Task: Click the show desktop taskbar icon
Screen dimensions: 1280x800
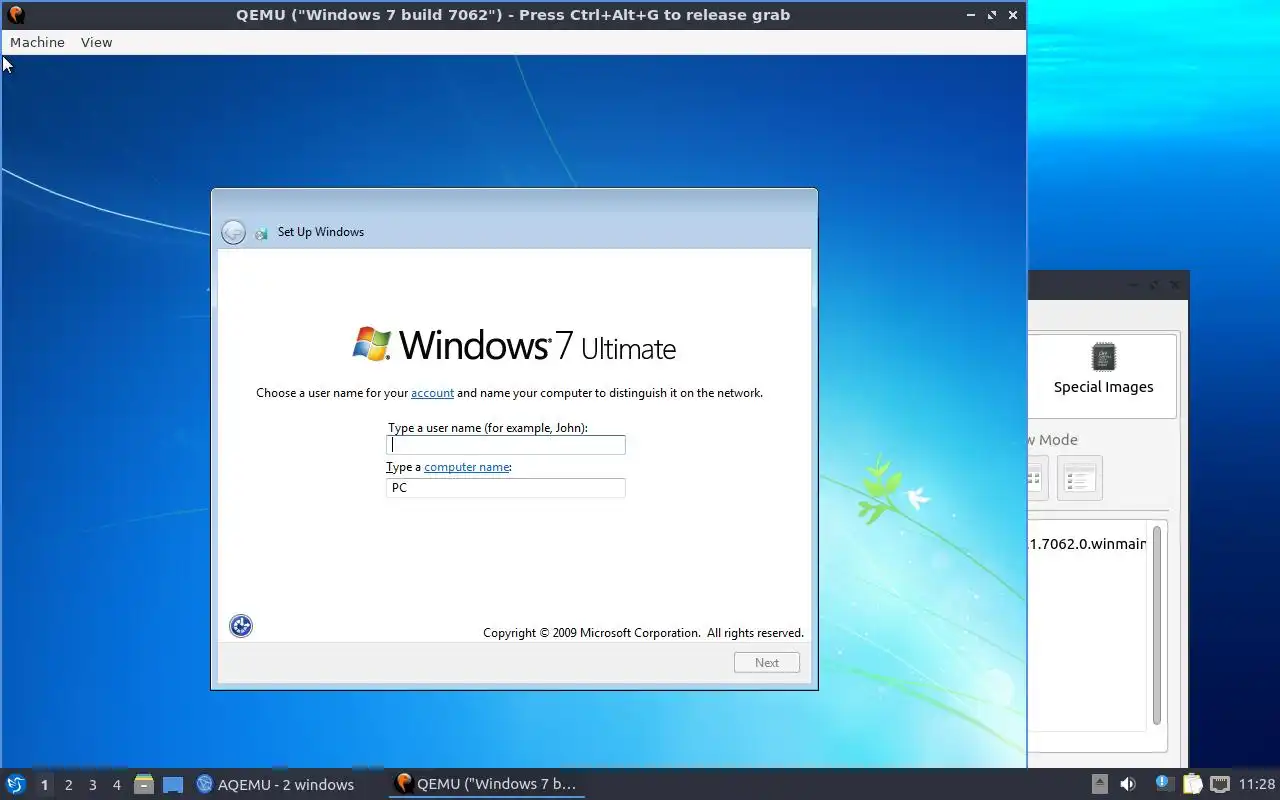Action: click(173, 785)
